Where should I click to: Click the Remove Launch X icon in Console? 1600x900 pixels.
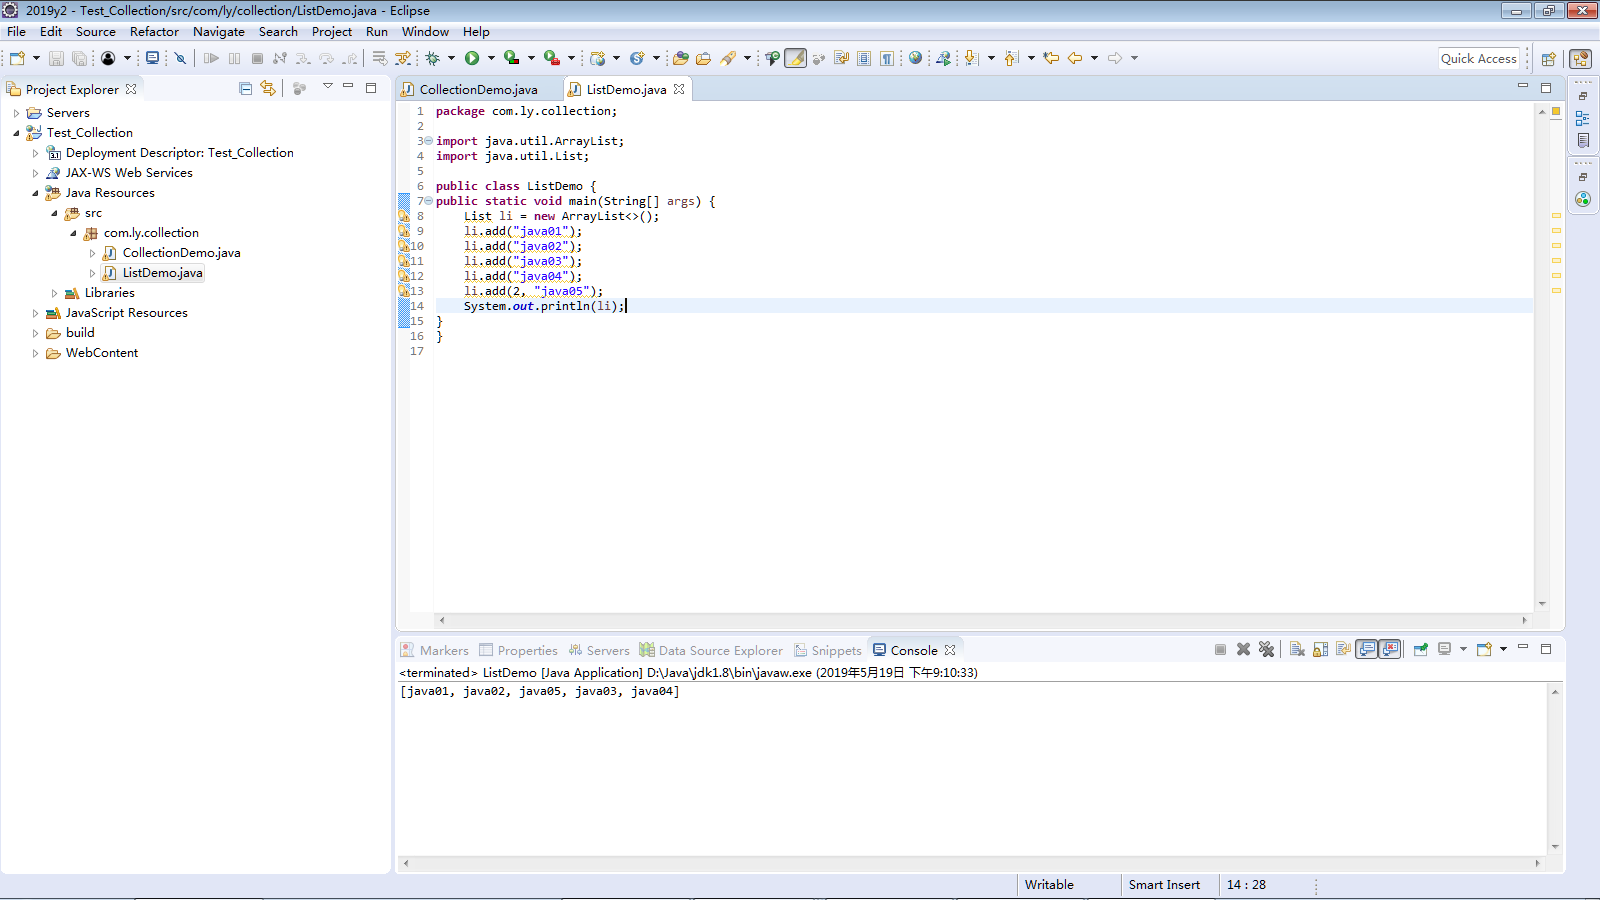(x=1243, y=649)
